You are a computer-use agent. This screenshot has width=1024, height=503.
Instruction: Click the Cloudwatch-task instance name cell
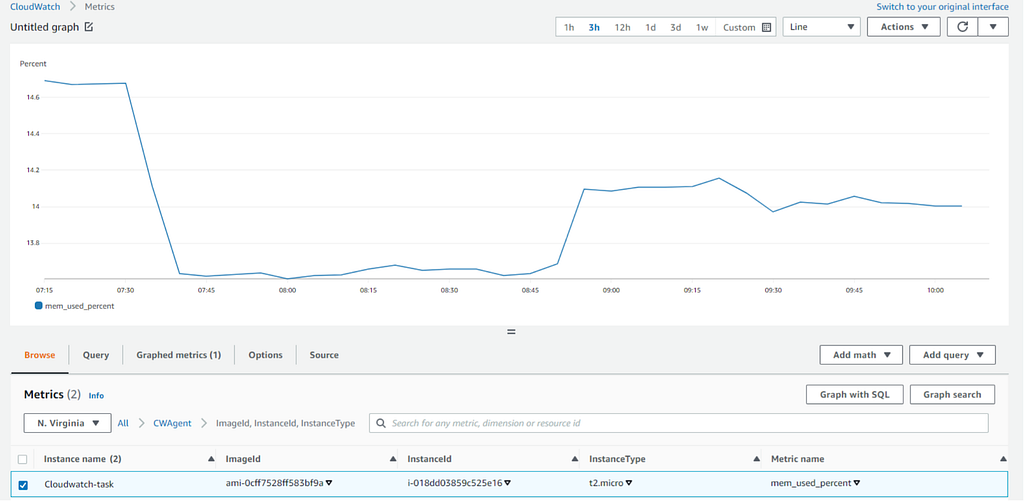tap(81, 484)
